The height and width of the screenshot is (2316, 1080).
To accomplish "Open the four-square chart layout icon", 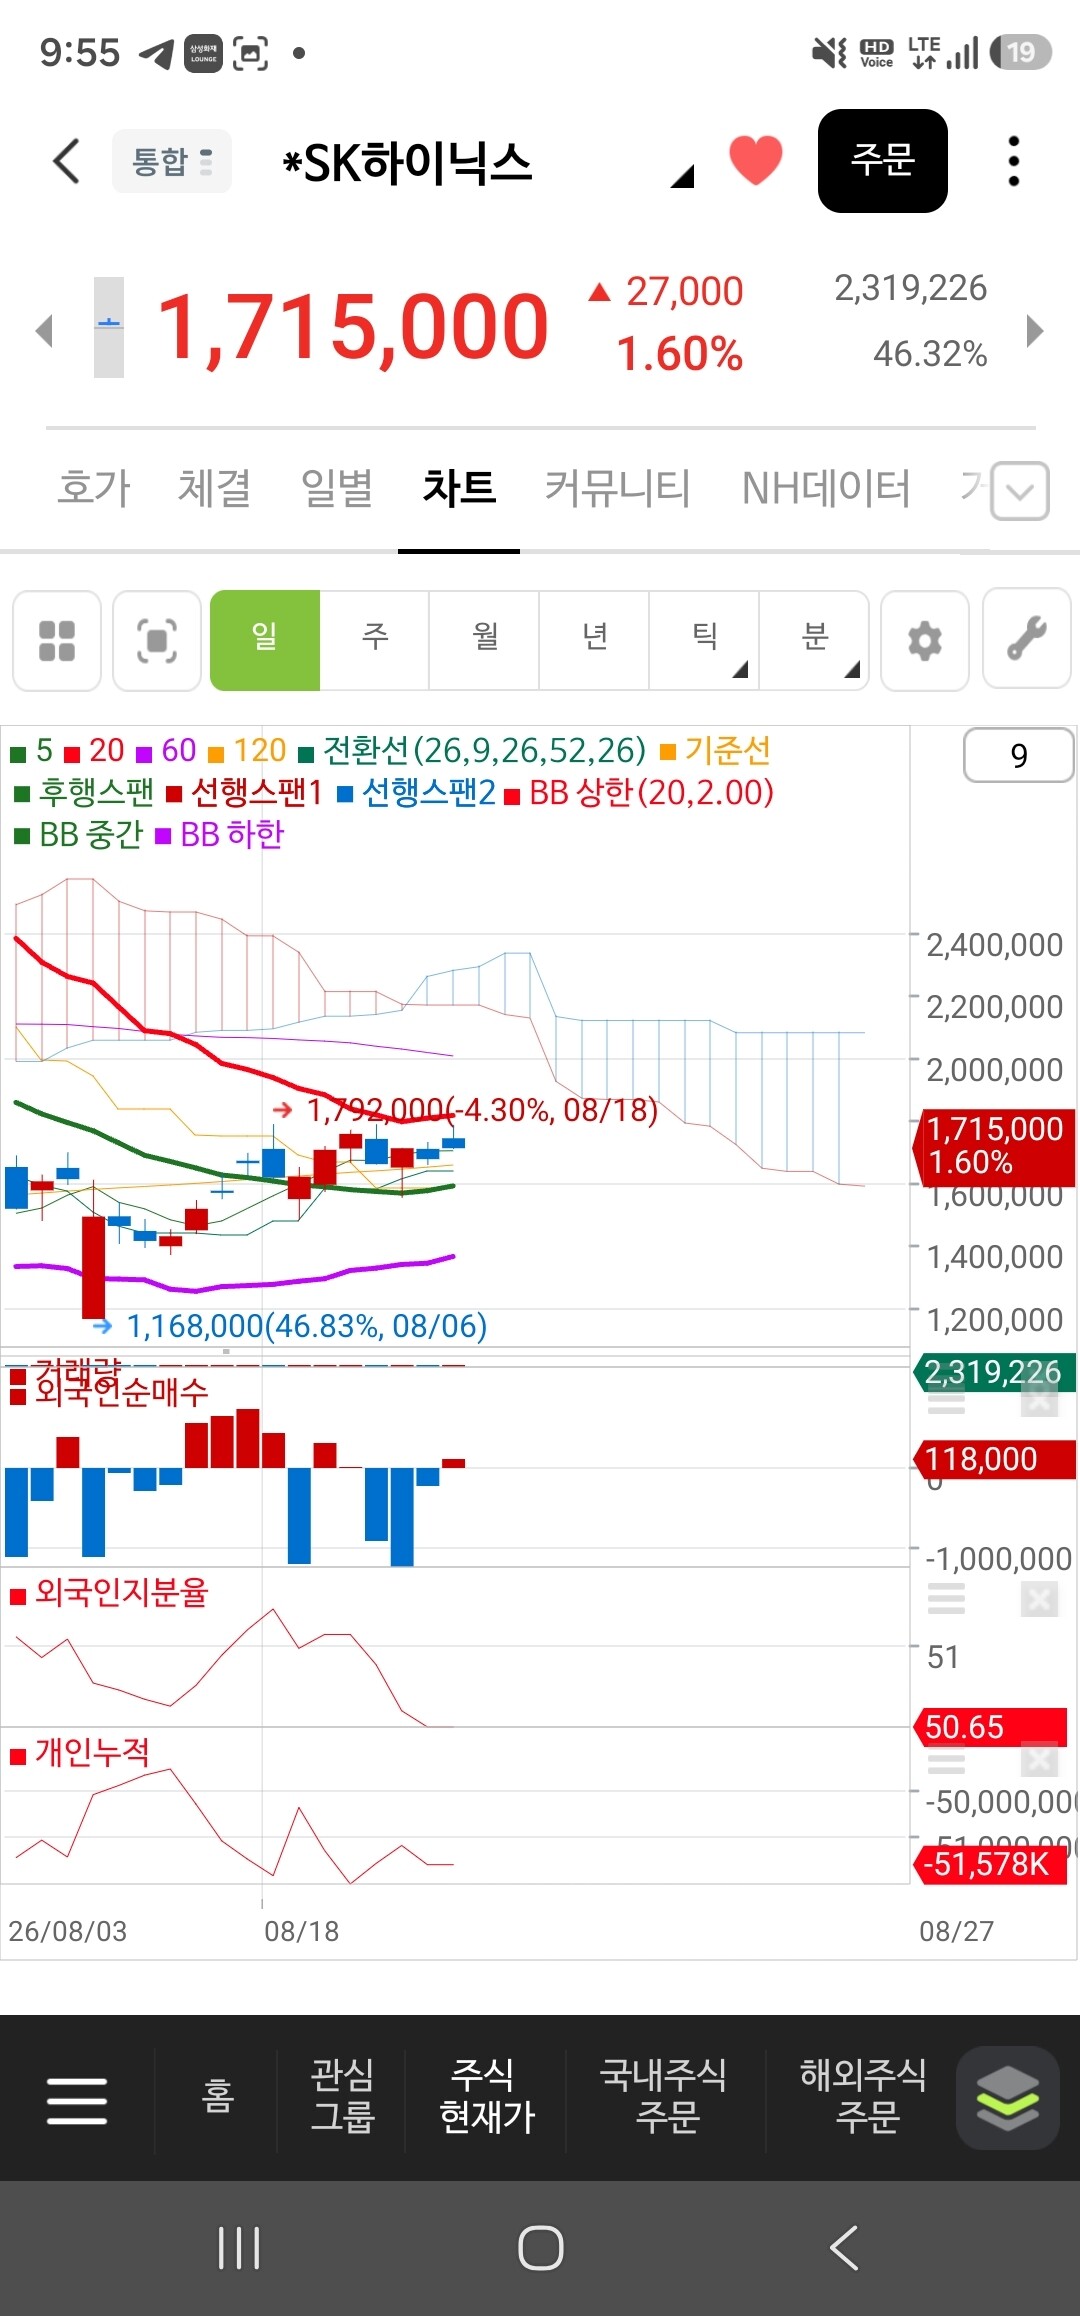I will point(57,640).
